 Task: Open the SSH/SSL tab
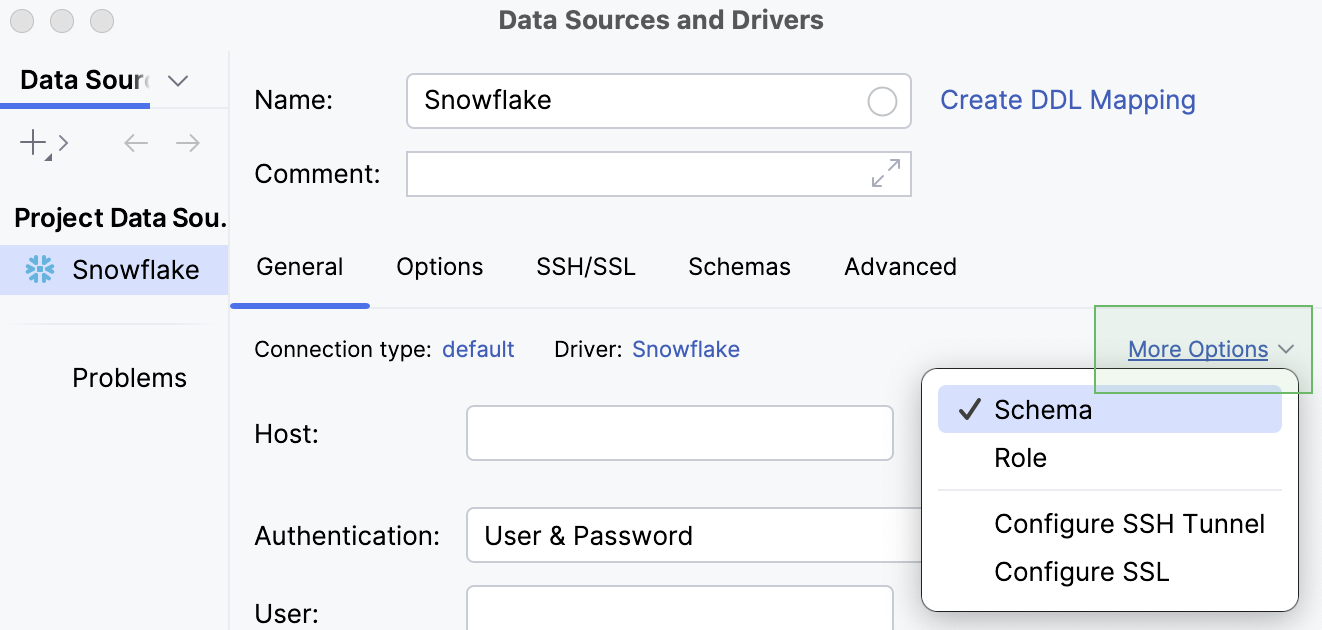586,267
